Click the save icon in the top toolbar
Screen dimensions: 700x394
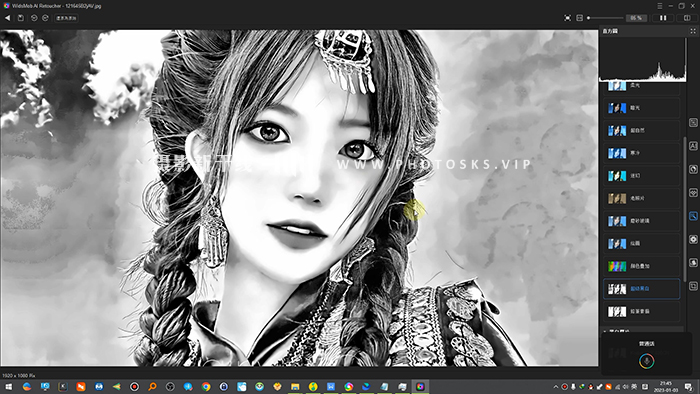coord(21,18)
